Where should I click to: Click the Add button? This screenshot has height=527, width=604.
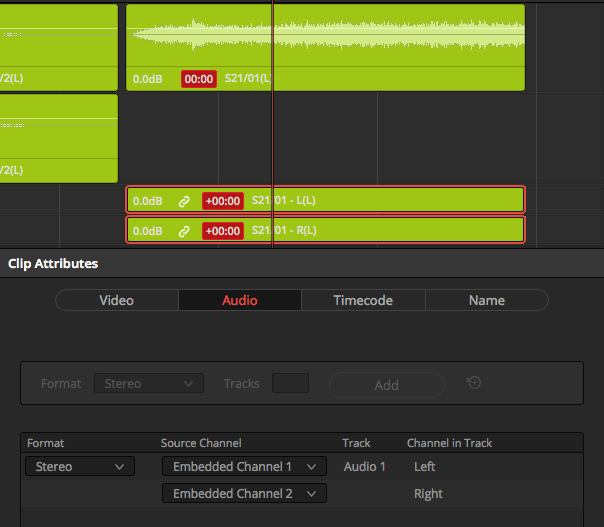pyautogui.click(x=387, y=385)
